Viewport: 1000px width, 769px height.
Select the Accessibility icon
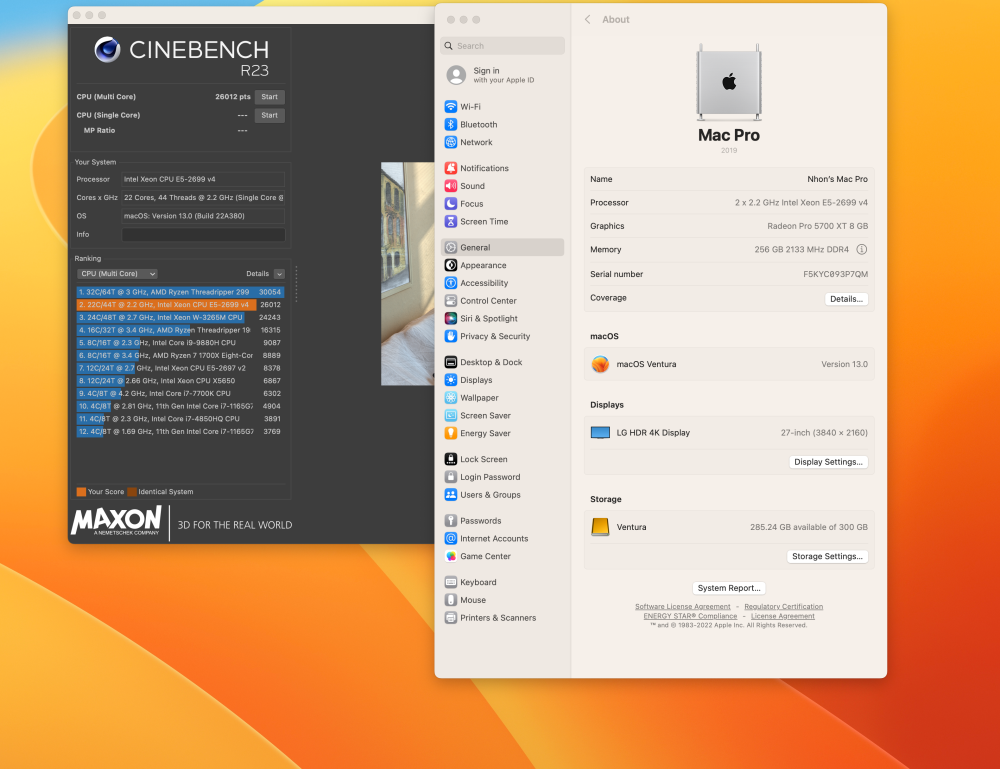[450, 283]
